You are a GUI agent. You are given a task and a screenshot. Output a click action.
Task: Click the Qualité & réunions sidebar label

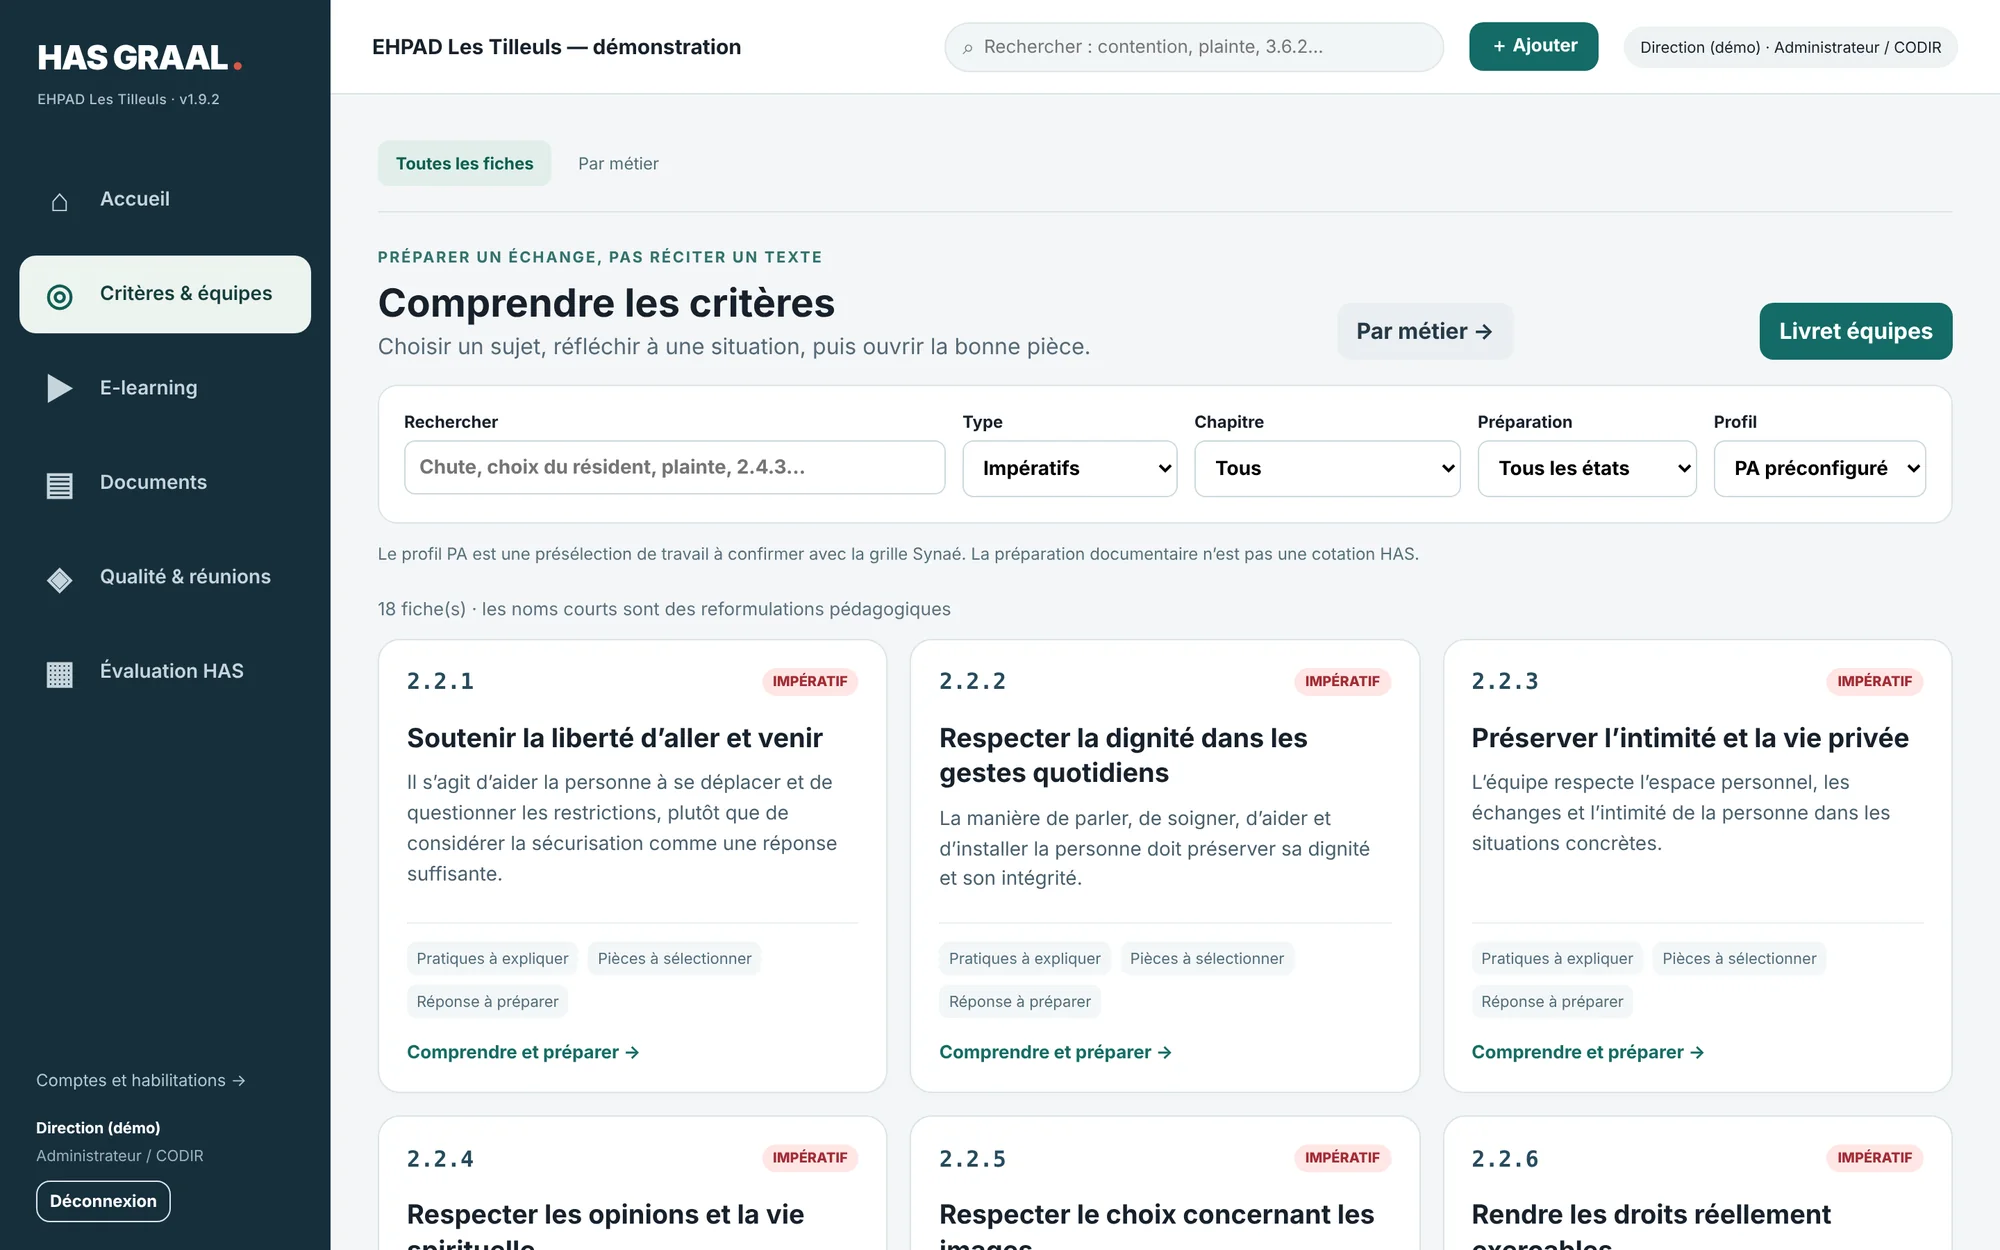185,577
